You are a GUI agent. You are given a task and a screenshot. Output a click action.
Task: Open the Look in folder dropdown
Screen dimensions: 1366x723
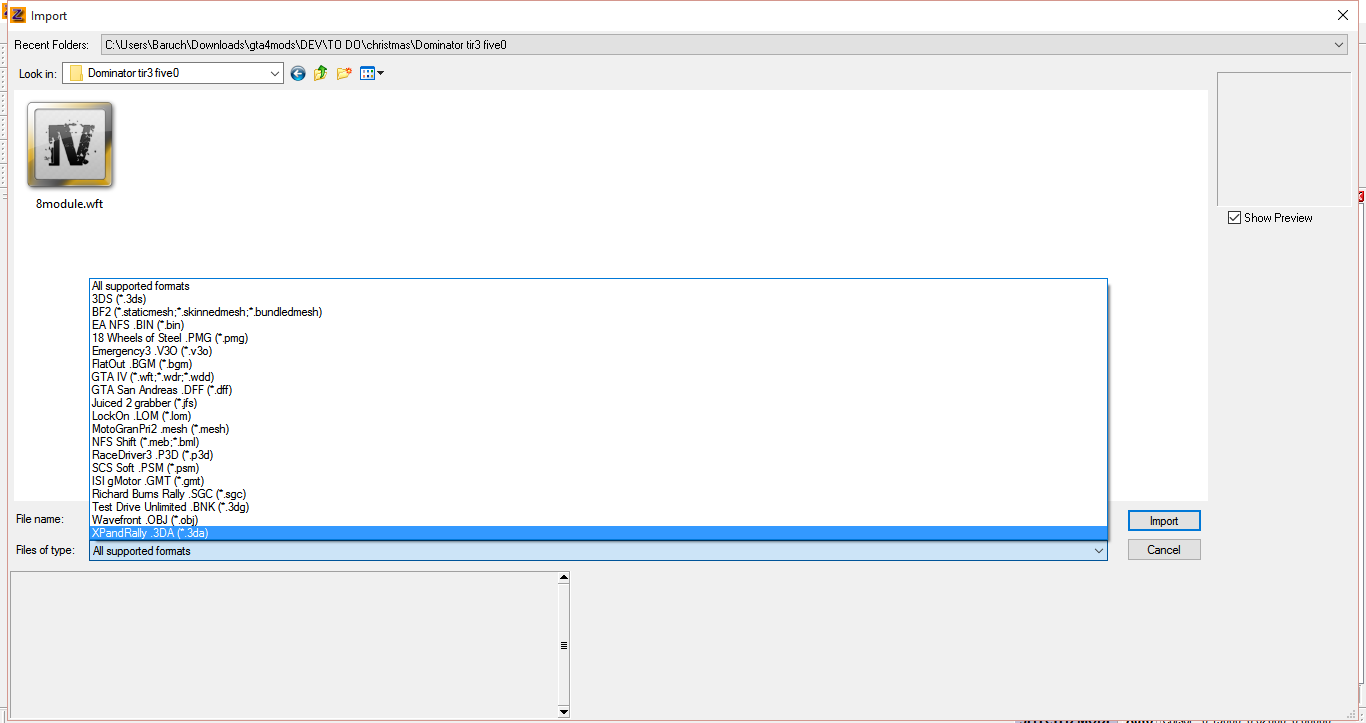tap(275, 73)
